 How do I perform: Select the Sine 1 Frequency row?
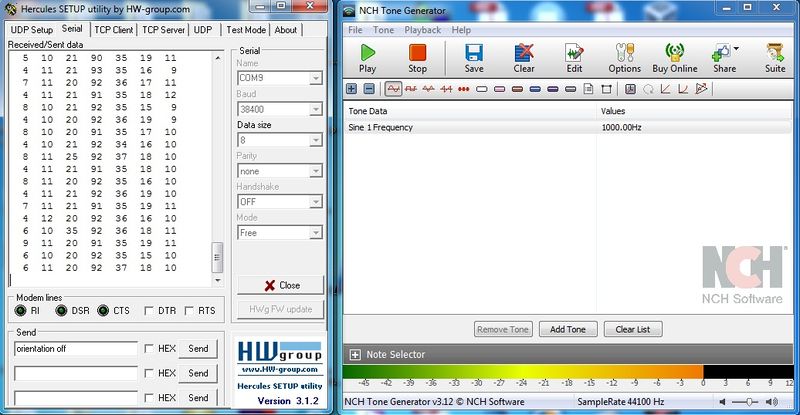[x=567, y=127]
